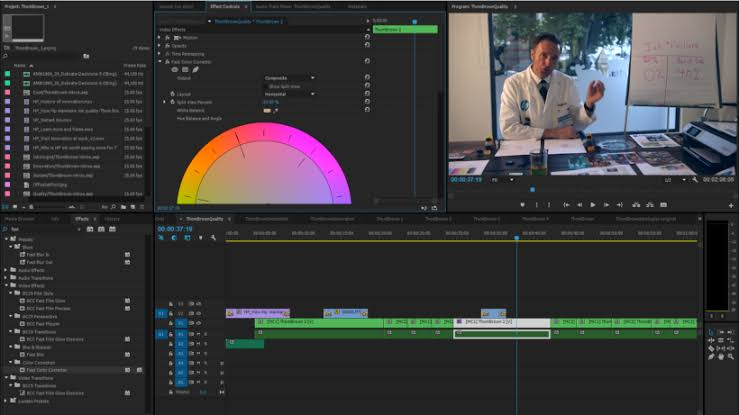Expand the Opacity effect properties
This screenshot has width=739, height=415.
point(160,46)
